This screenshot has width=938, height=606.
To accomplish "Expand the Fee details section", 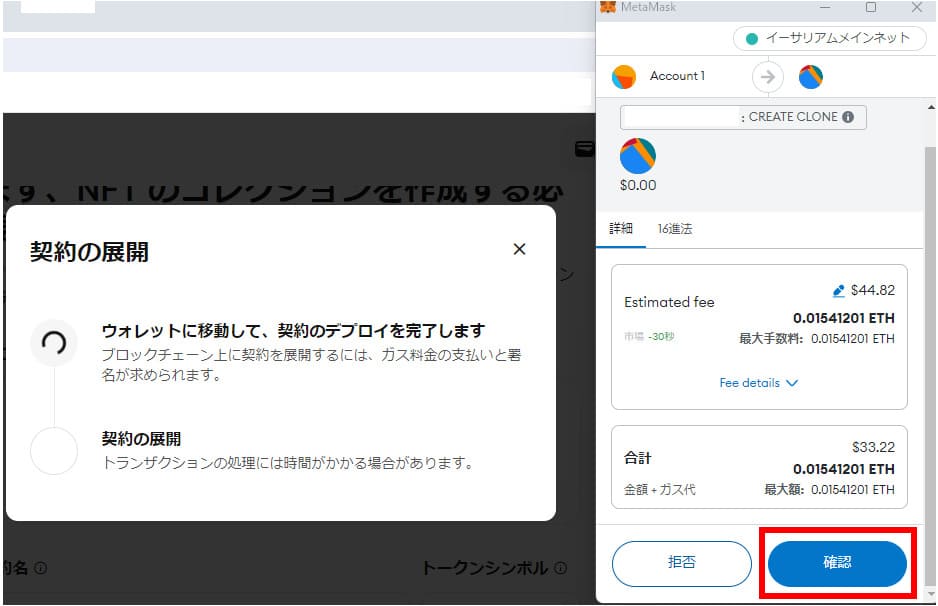I will [x=759, y=383].
